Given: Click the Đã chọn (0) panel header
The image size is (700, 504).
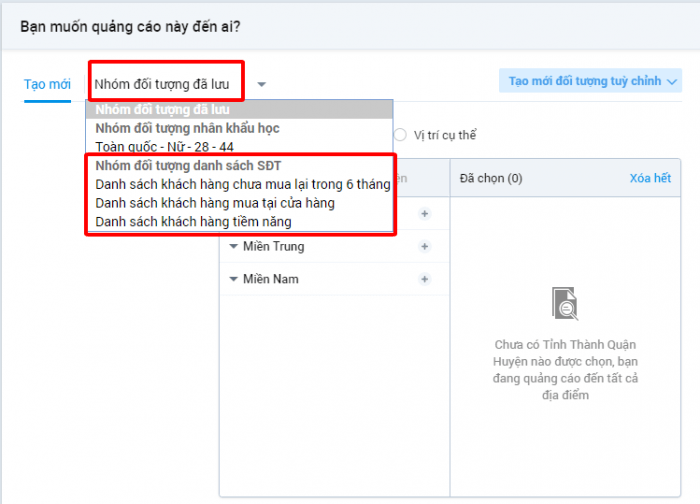Looking at the screenshot, I should [x=491, y=178].
